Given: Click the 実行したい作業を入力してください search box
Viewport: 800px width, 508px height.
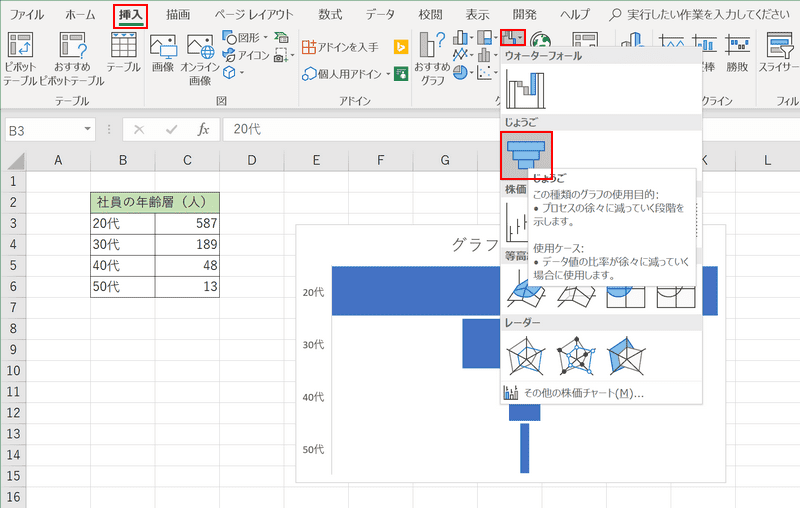Looking at the screenshot, I should (701, 15).
